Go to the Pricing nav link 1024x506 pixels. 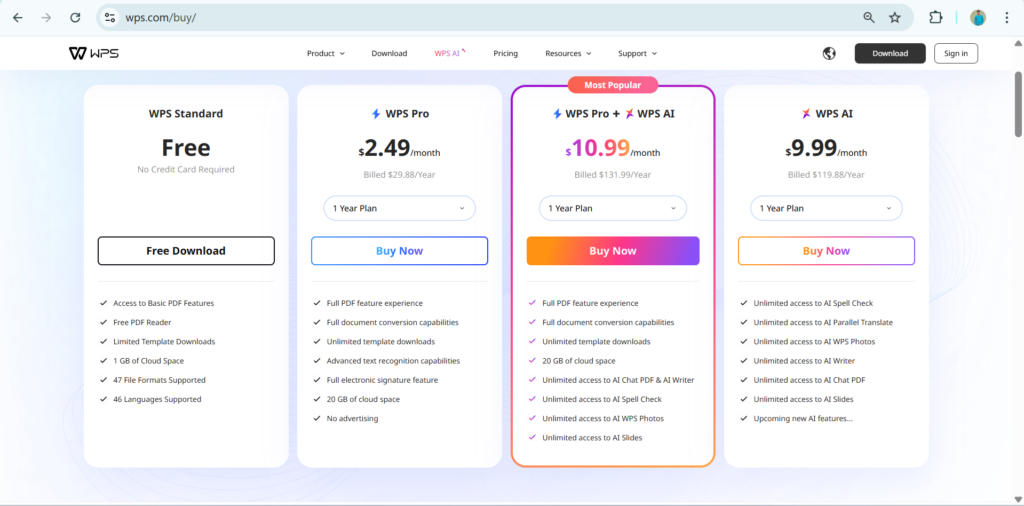(505, 54)
